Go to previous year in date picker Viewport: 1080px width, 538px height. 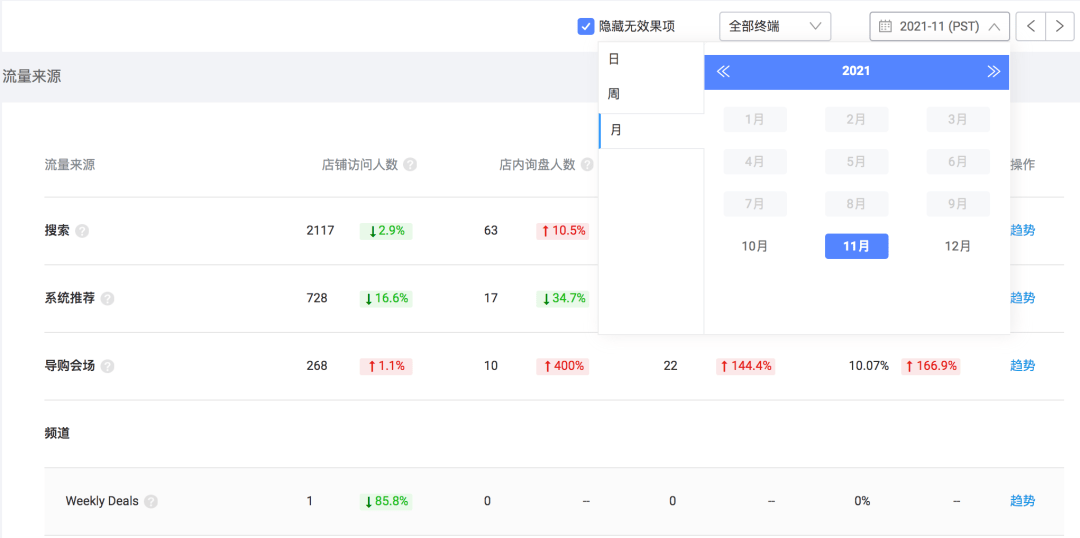(x=723, y=71)
